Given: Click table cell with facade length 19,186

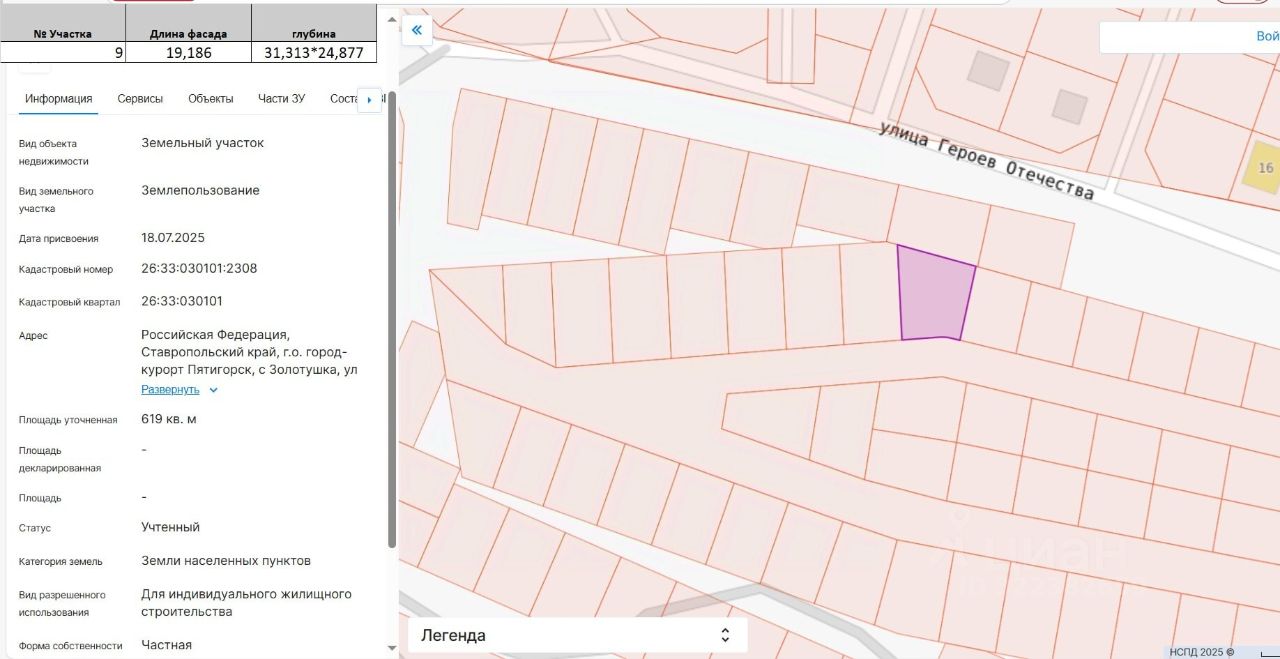Looking at the screenshot, I should coord(188,53).
